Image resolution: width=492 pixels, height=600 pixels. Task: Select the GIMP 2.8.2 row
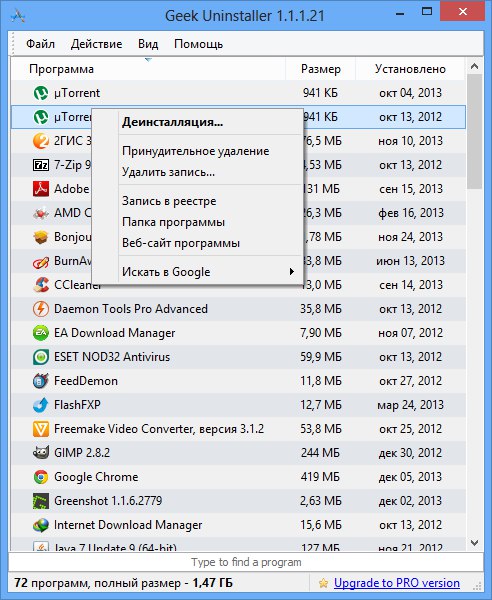[x=238, y=453]
